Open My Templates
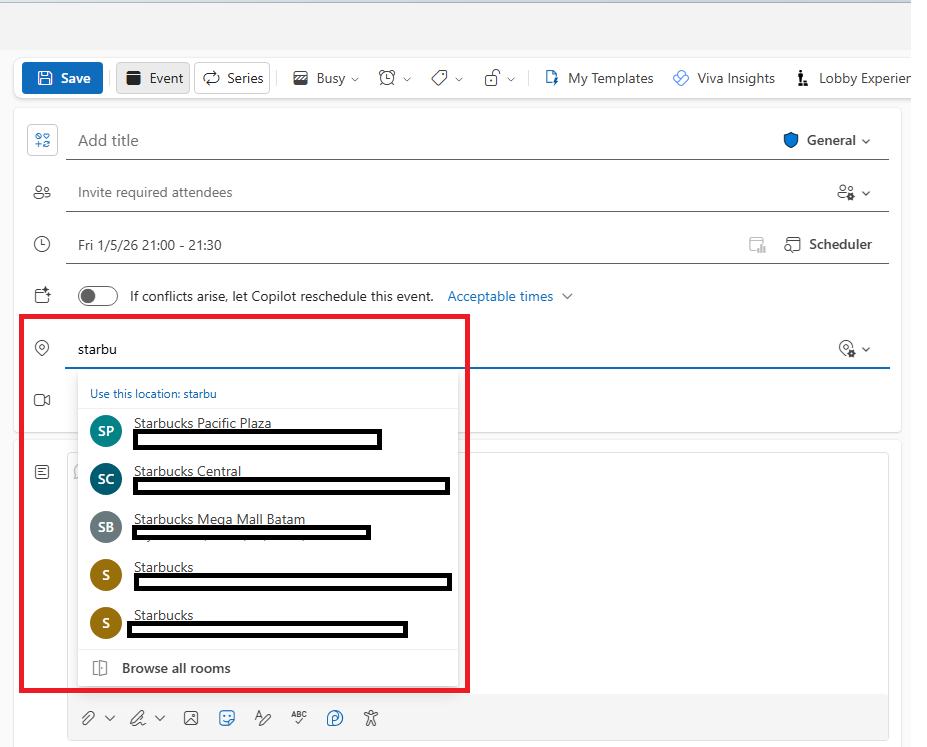This screenshot has width=927, height=747. click(599, 78)
